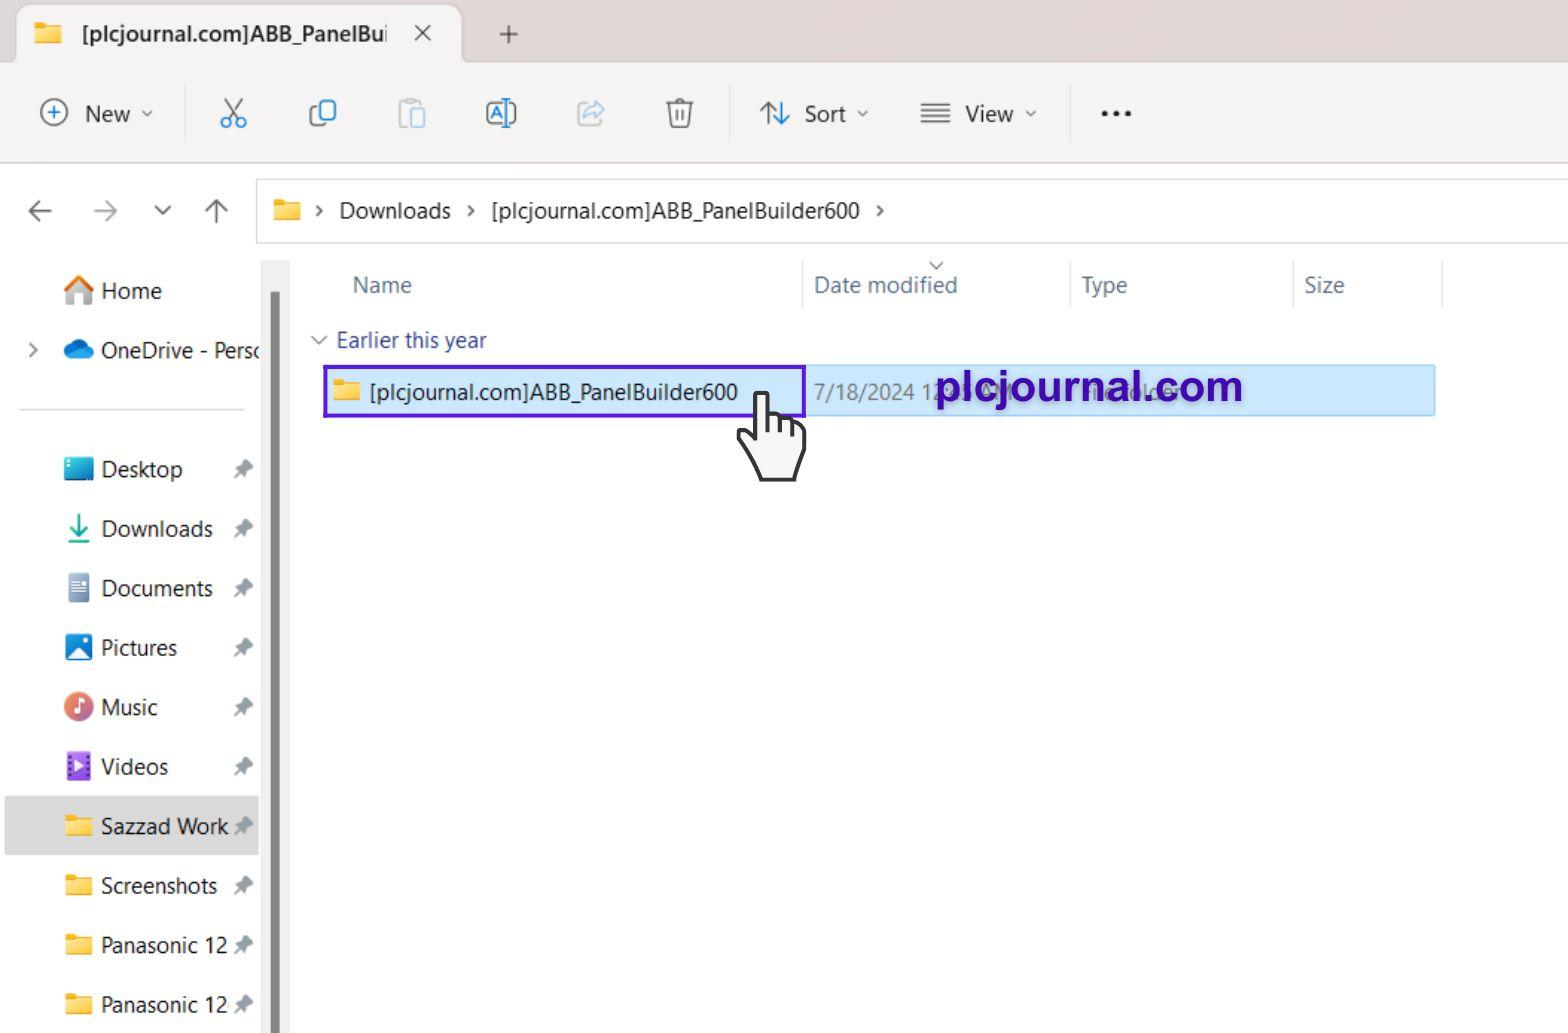The image size is (1568, 1033).
Task: Go back using the left arrow
Action: coord(40,211)
